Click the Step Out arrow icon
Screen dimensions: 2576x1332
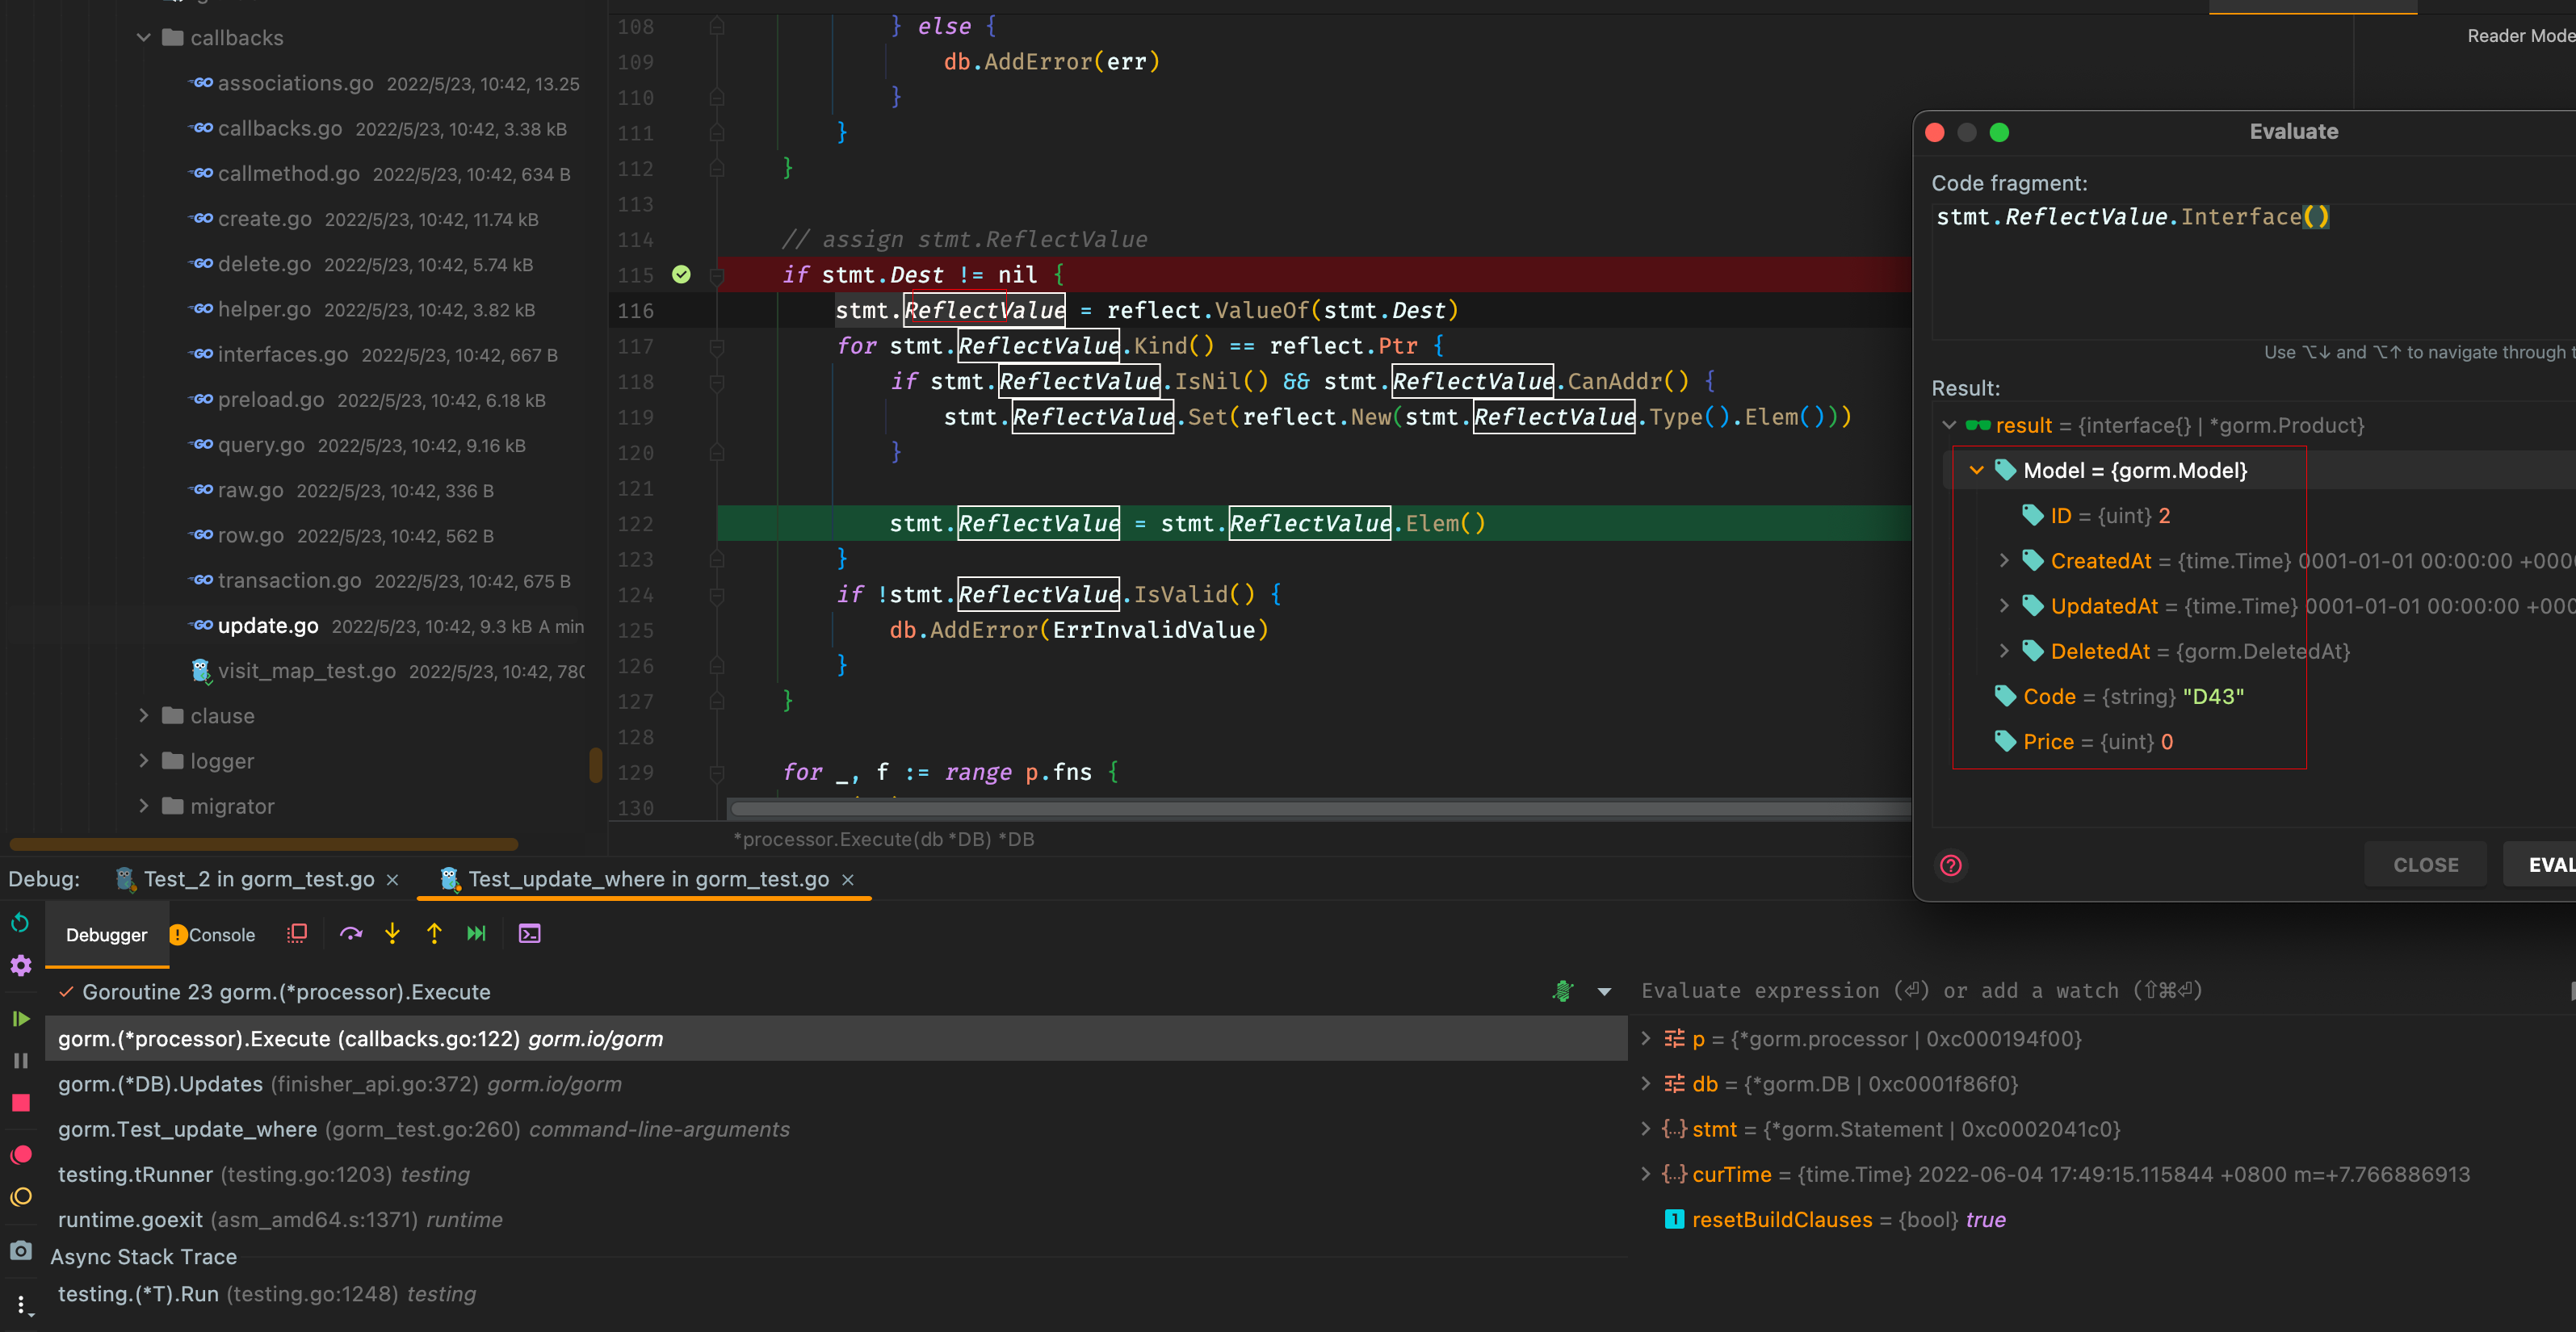tap(434, 933)
